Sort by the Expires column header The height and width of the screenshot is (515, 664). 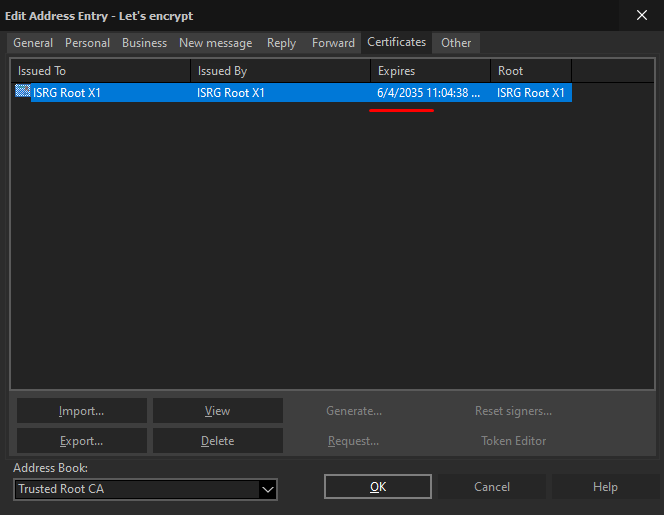click(431, 71)
